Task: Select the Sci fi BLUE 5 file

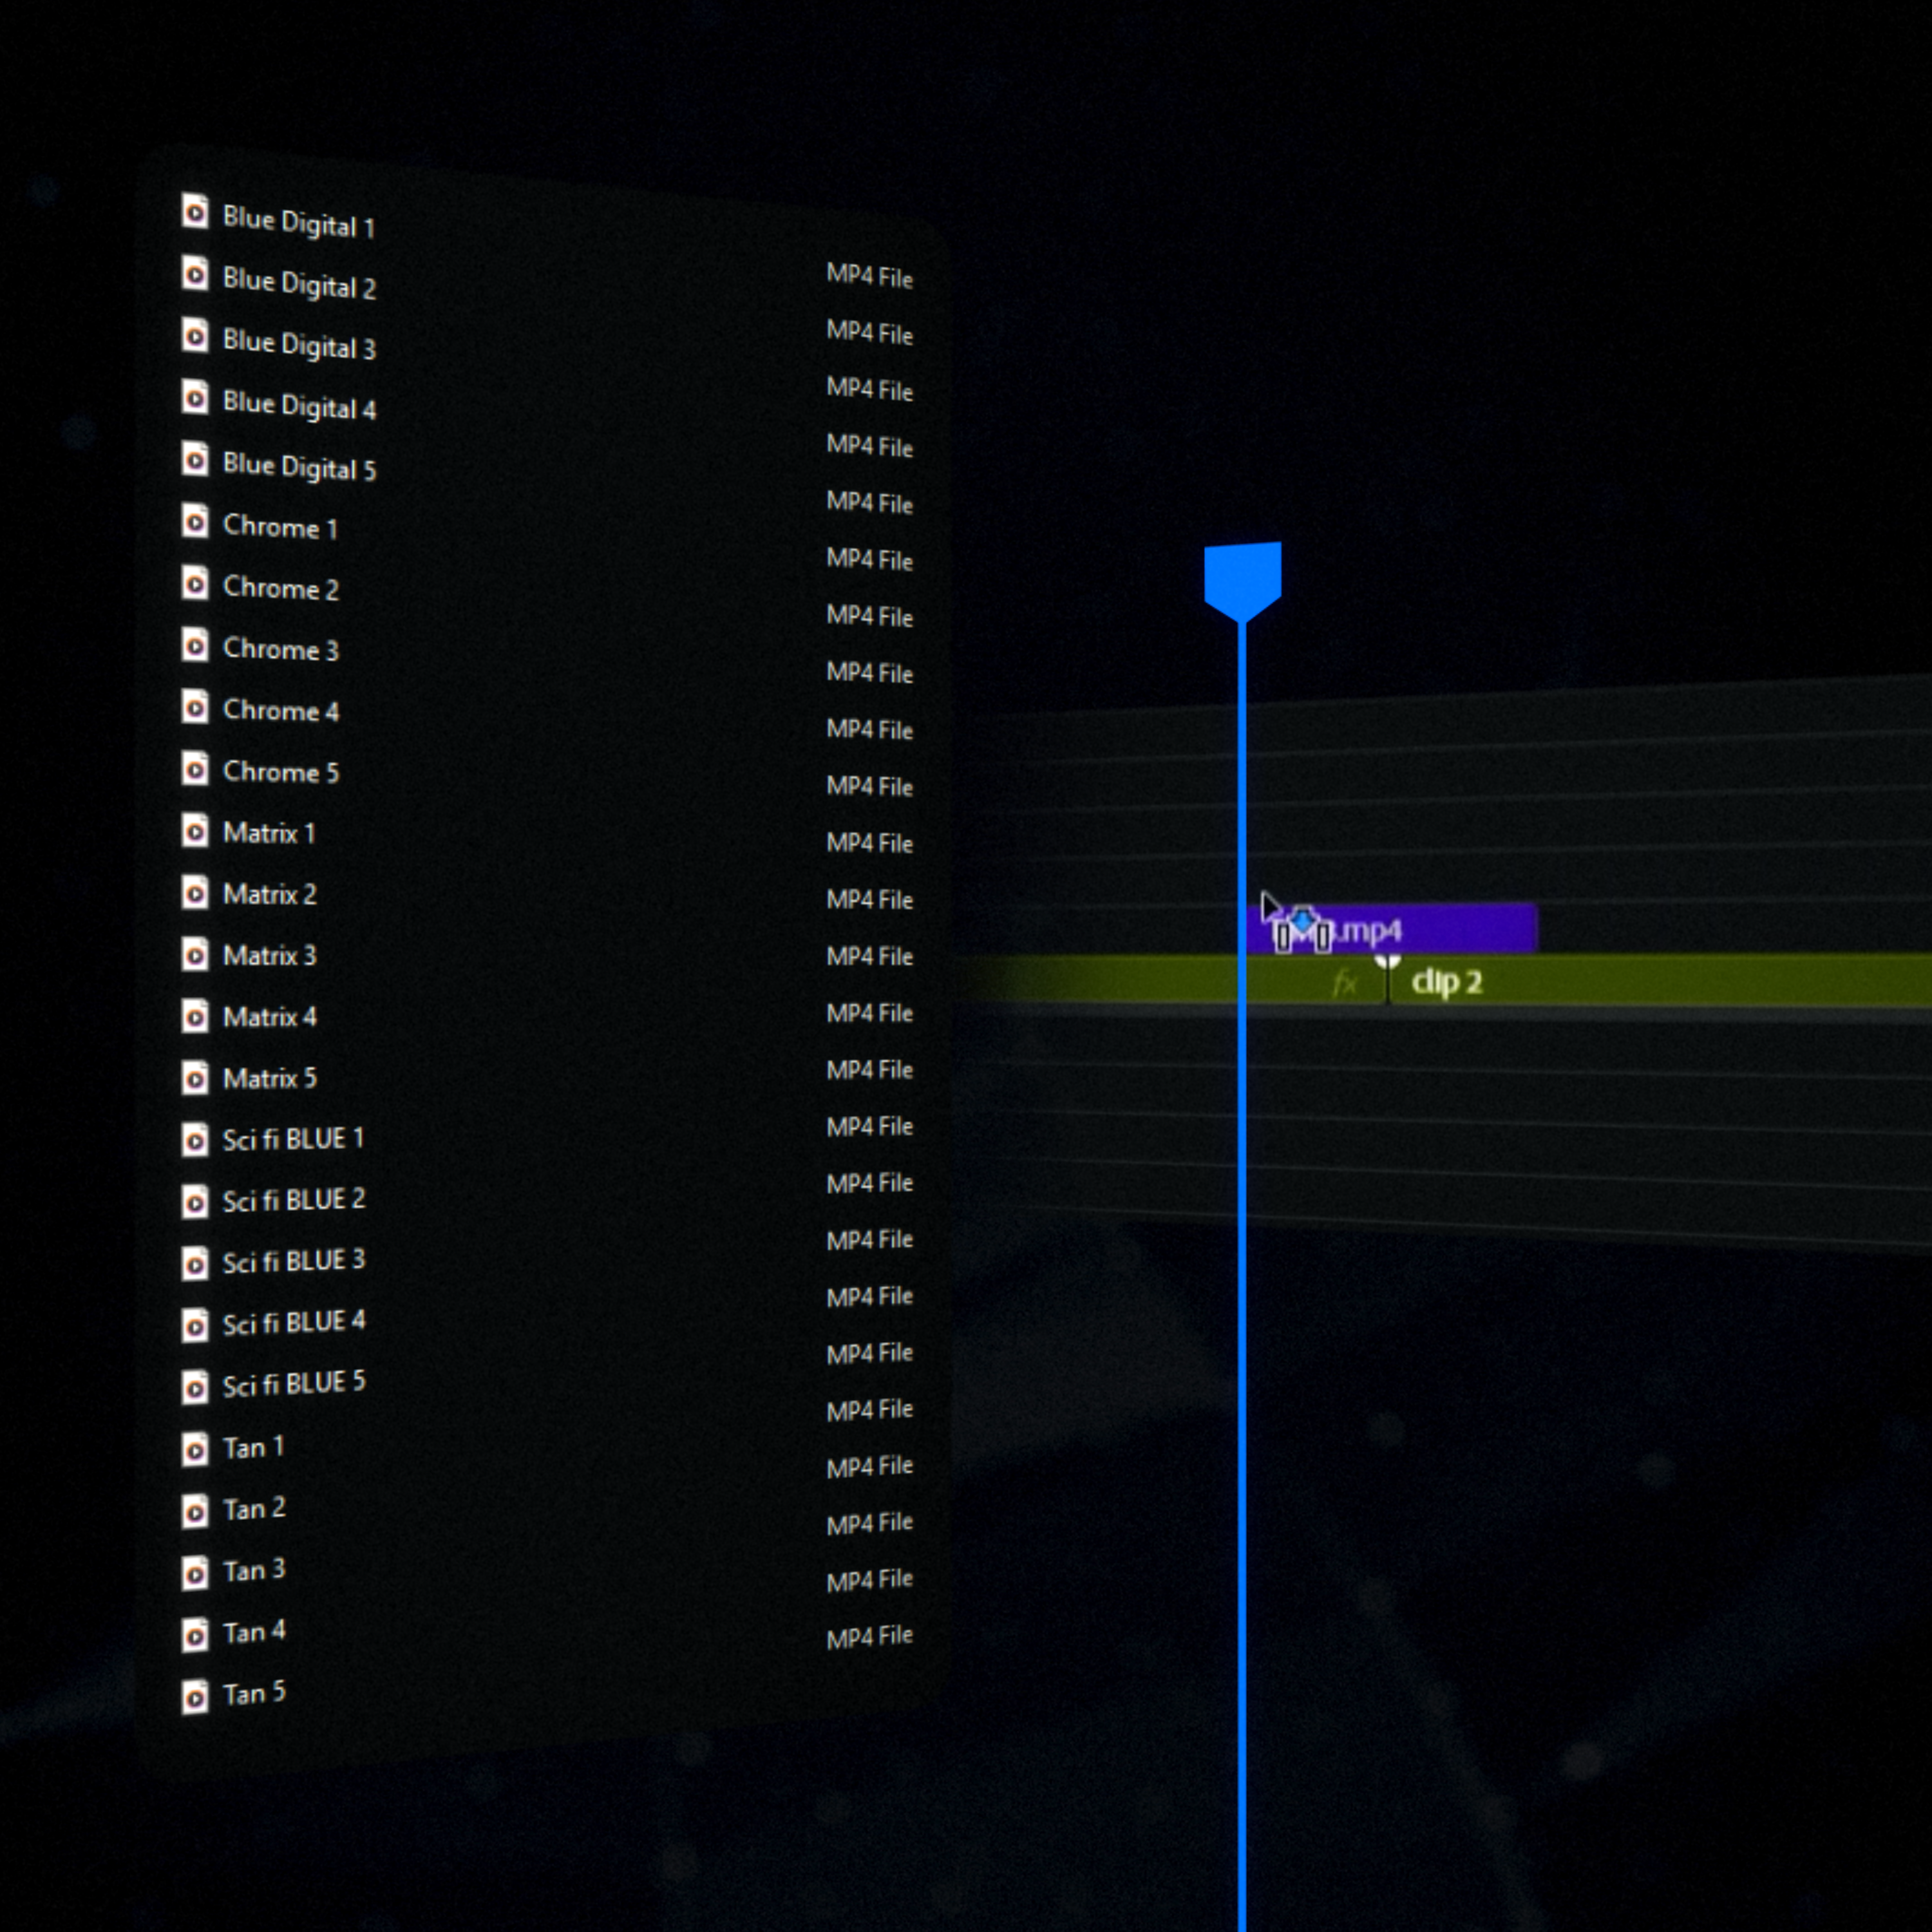Action: tap(293, 1385)
